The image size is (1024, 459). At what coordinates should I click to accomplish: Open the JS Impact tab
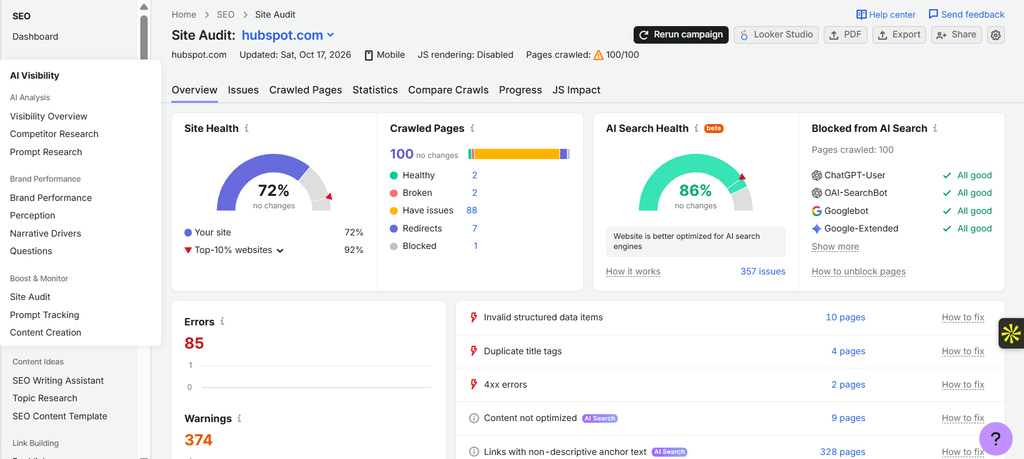point(577,90)
